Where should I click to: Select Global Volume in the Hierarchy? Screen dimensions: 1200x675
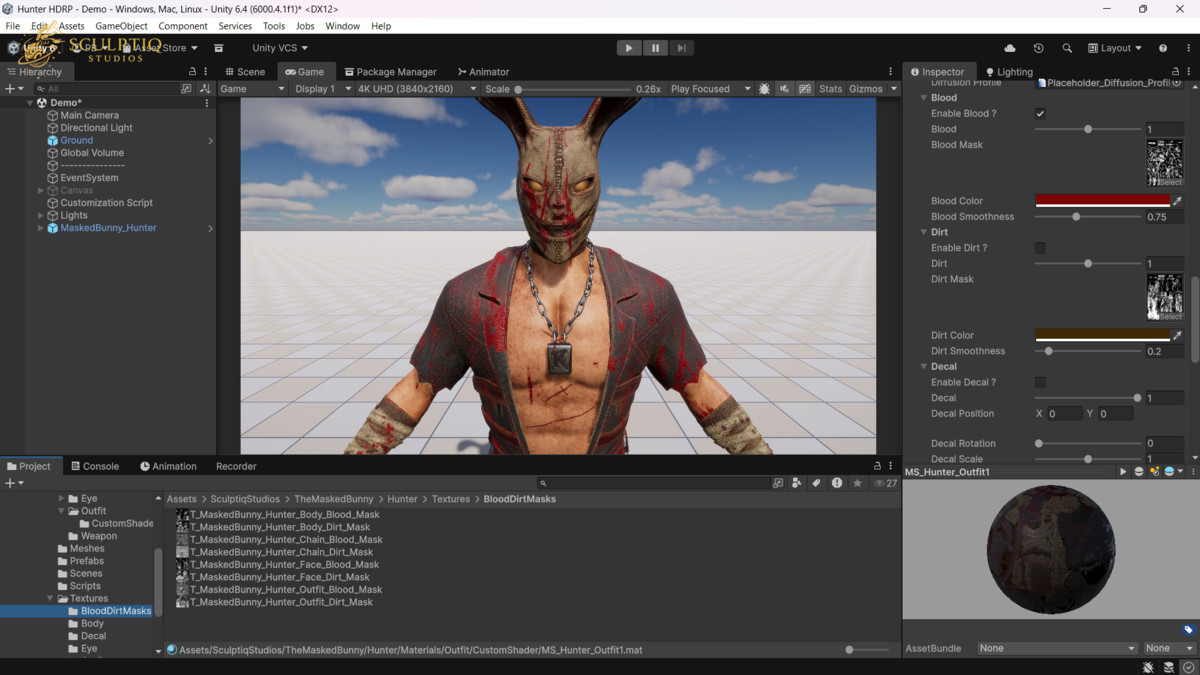(92, 153)
